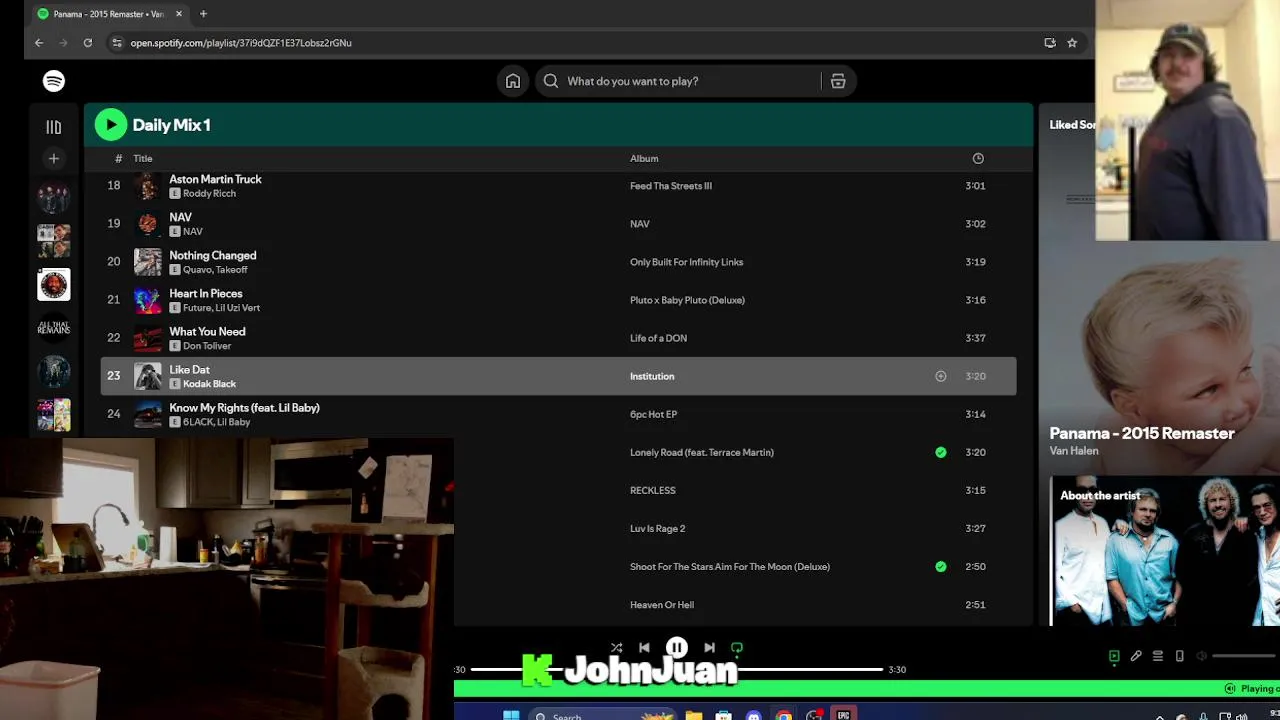Open album RECKLESS

653,490
